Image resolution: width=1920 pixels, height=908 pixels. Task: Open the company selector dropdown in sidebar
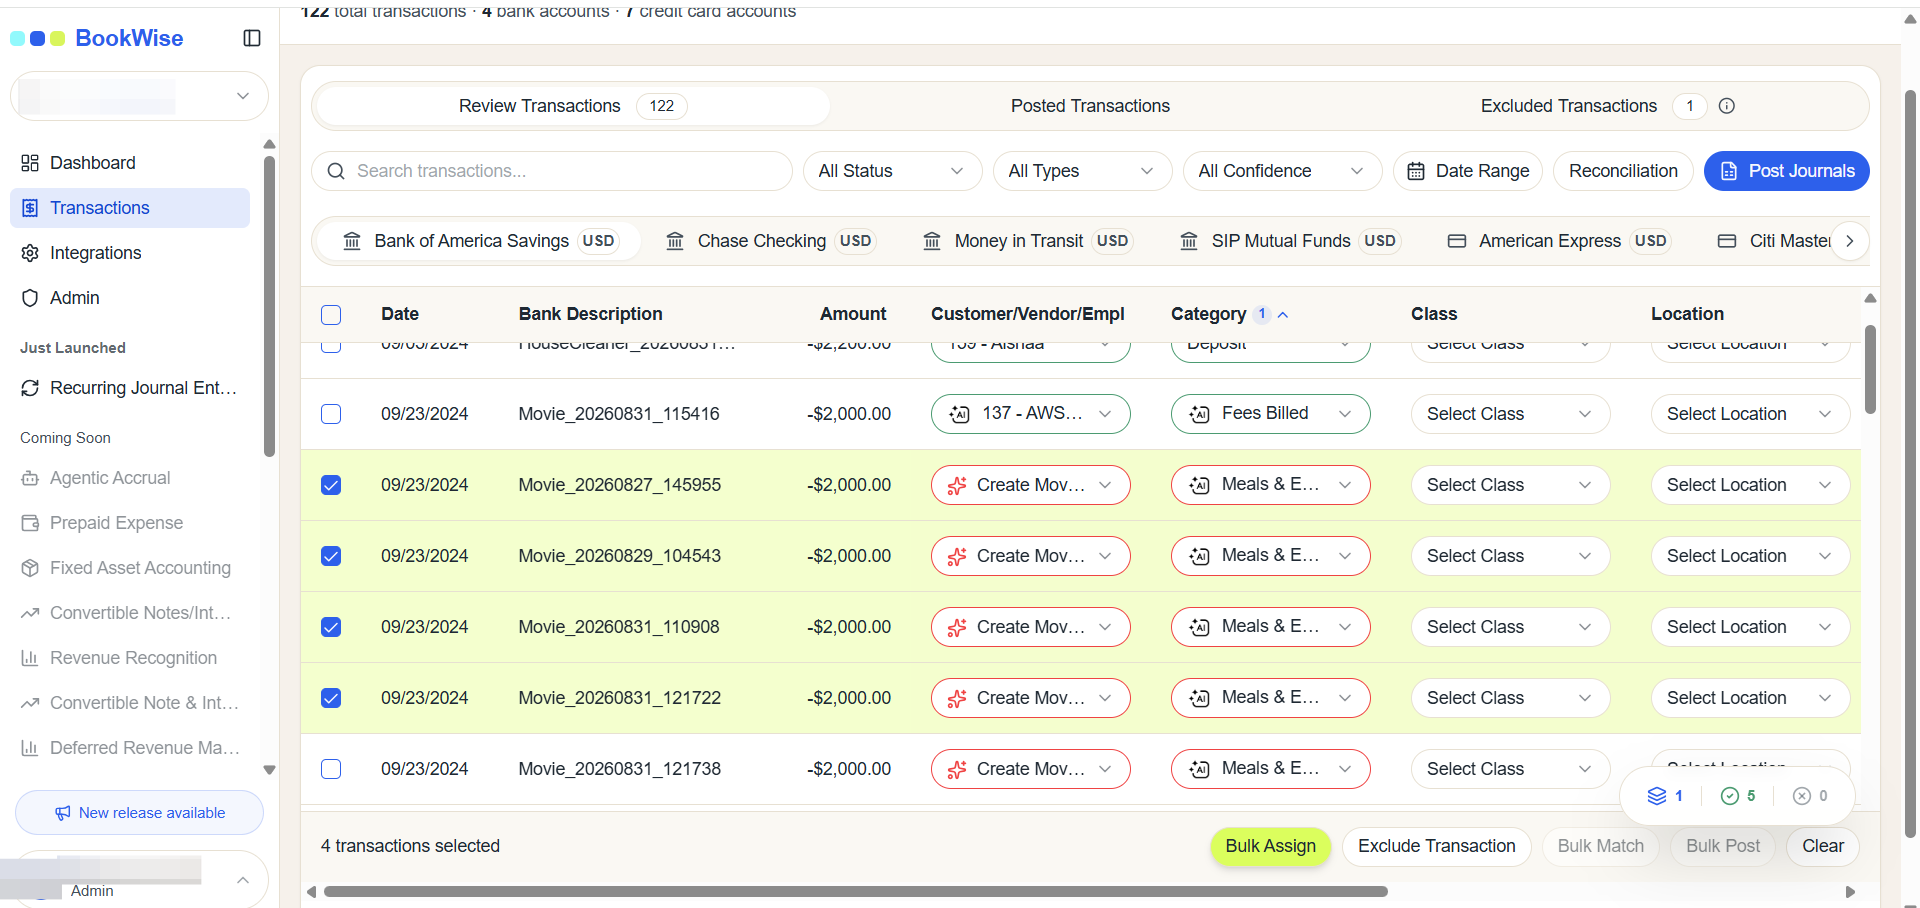139,96
